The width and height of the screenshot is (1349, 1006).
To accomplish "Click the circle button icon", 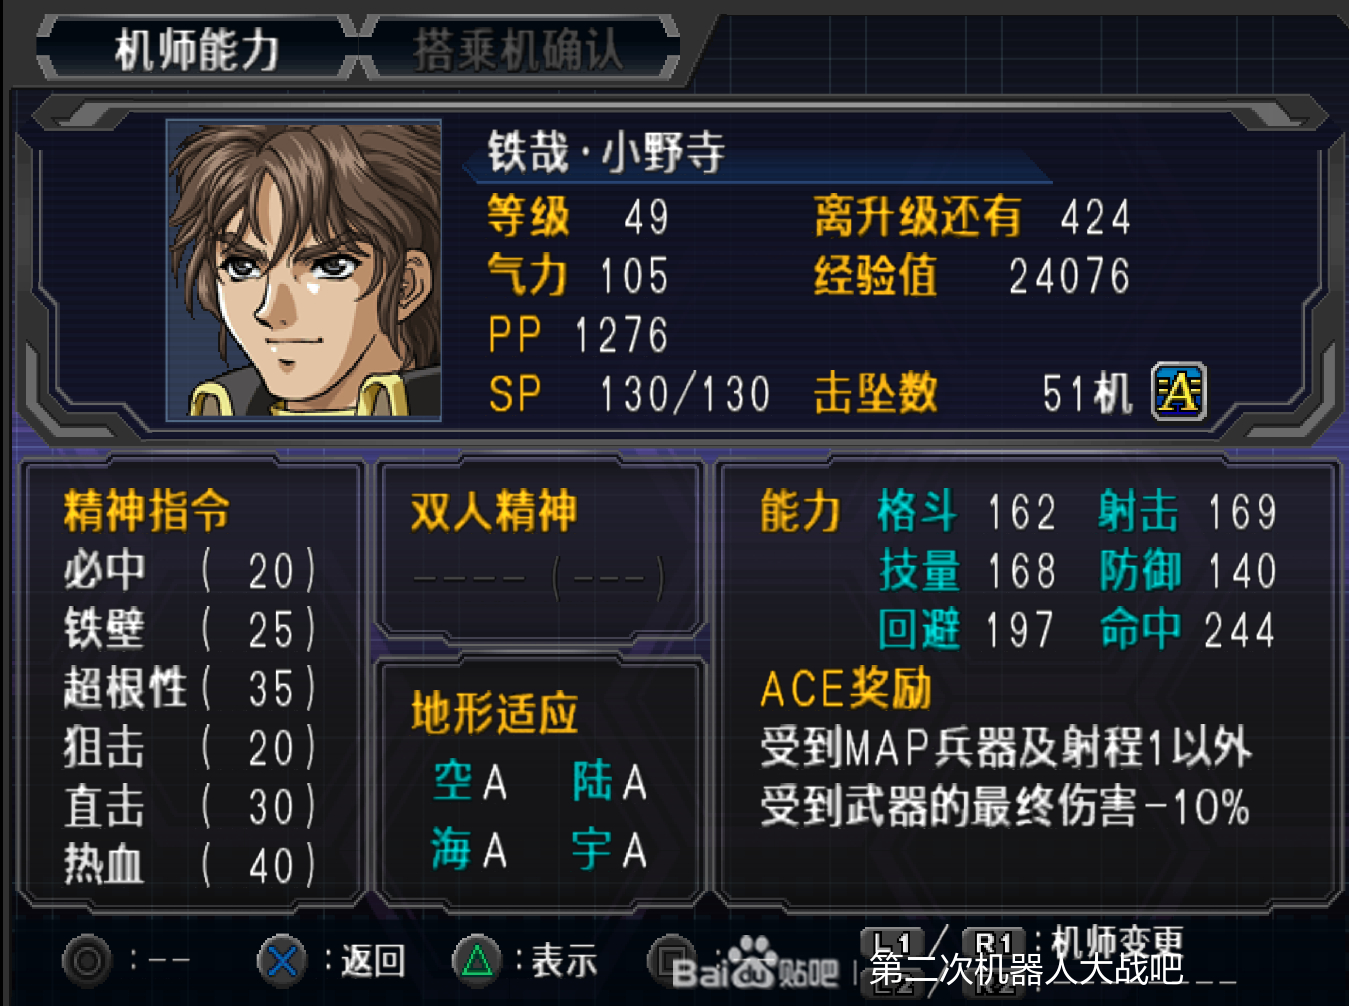I will (87, 961).
